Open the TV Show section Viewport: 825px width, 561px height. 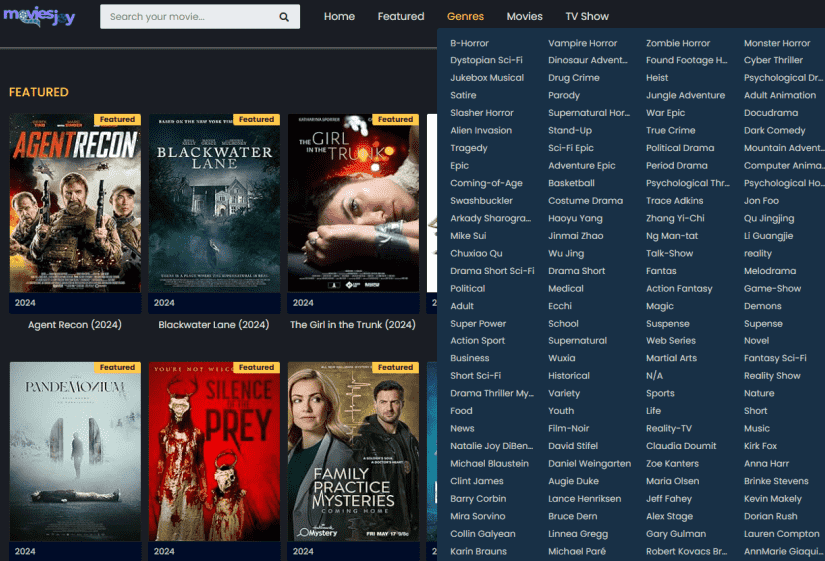[x=587, y=17]
